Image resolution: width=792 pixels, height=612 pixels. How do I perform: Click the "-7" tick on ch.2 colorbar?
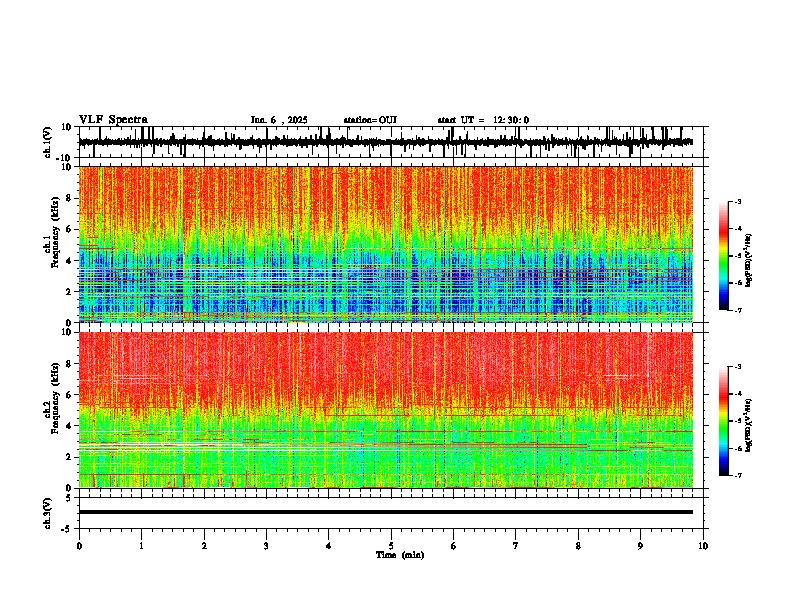tap(738, 475)
